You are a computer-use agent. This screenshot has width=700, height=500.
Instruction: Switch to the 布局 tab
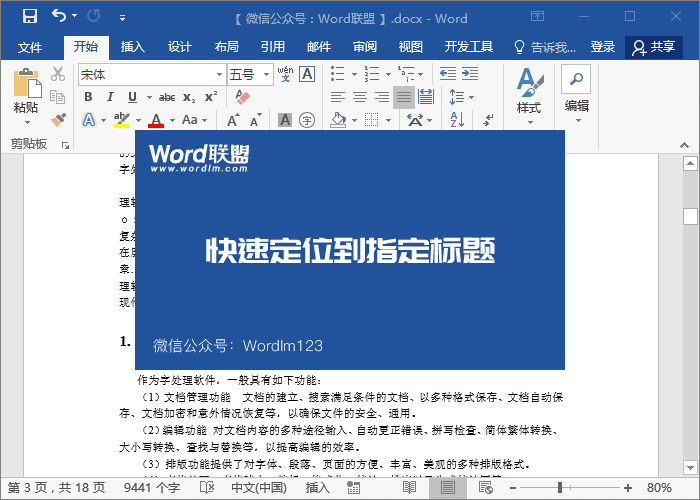[226, 46]
